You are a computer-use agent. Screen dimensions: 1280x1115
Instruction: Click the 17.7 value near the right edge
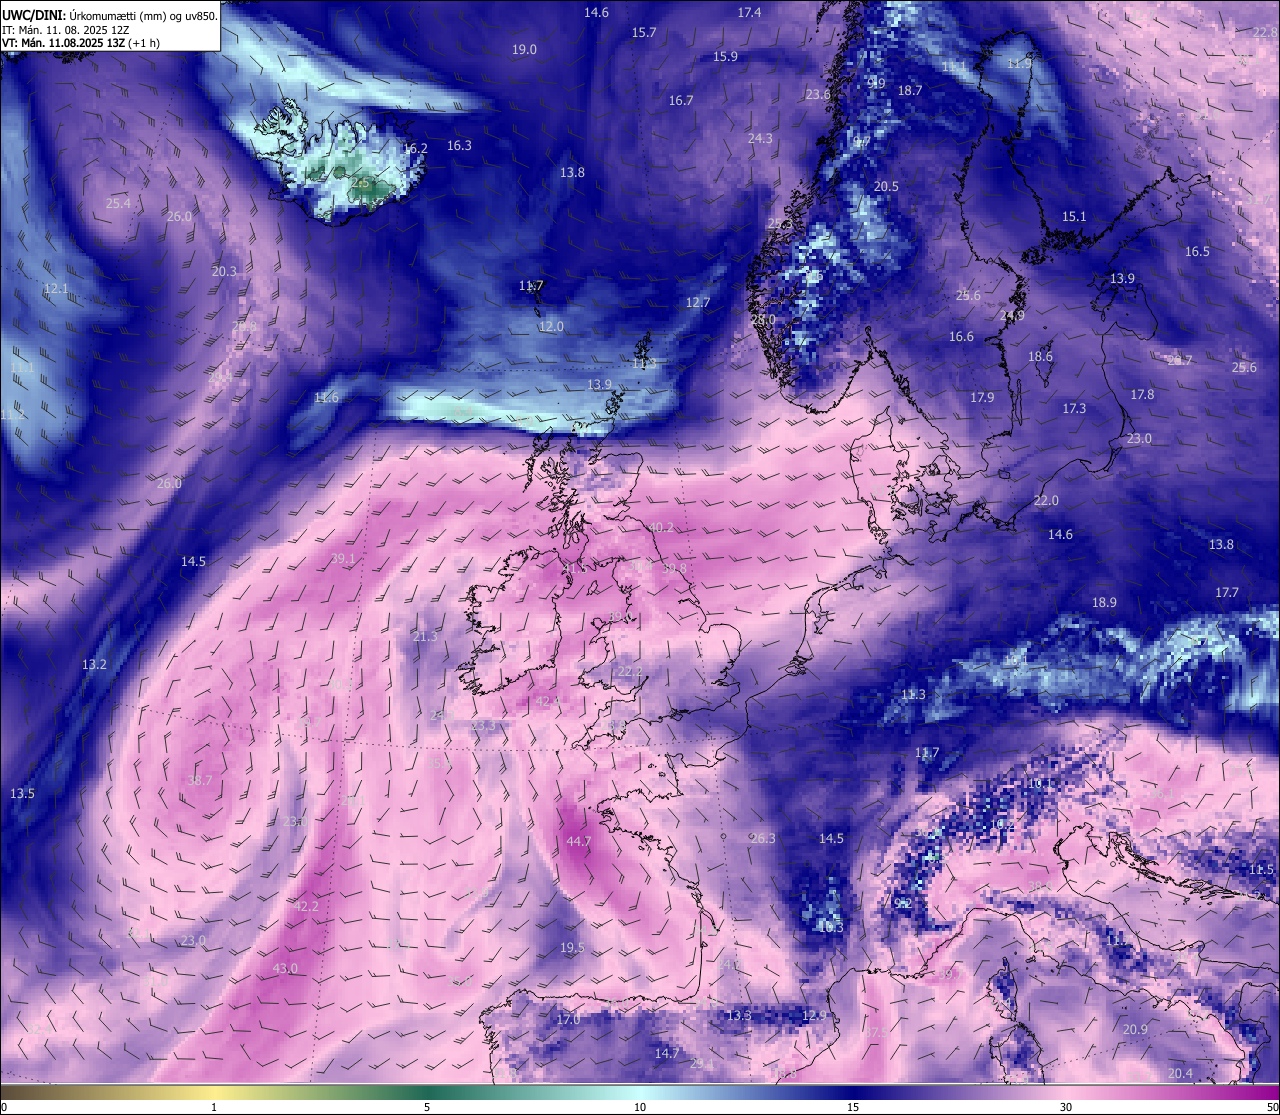click(x=1227, y=593)
